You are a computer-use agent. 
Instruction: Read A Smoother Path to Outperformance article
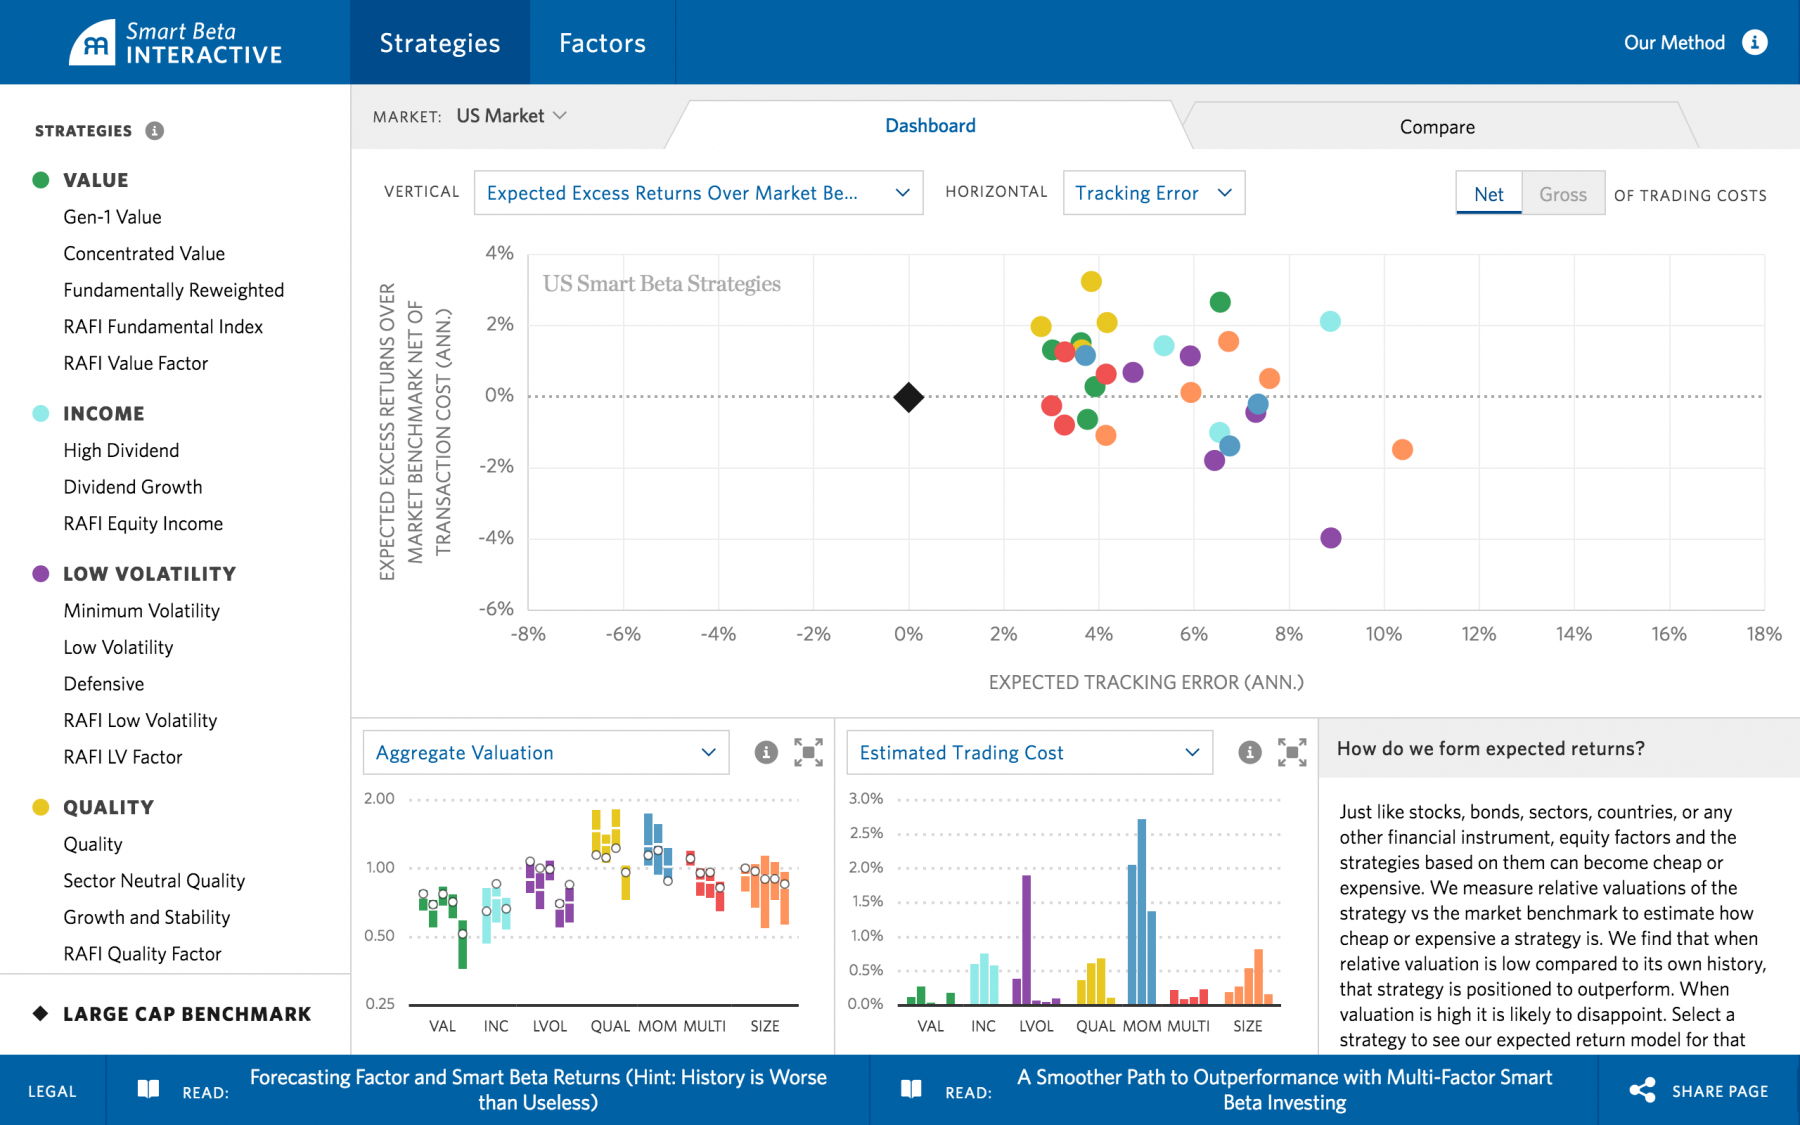(1285, 1090)
